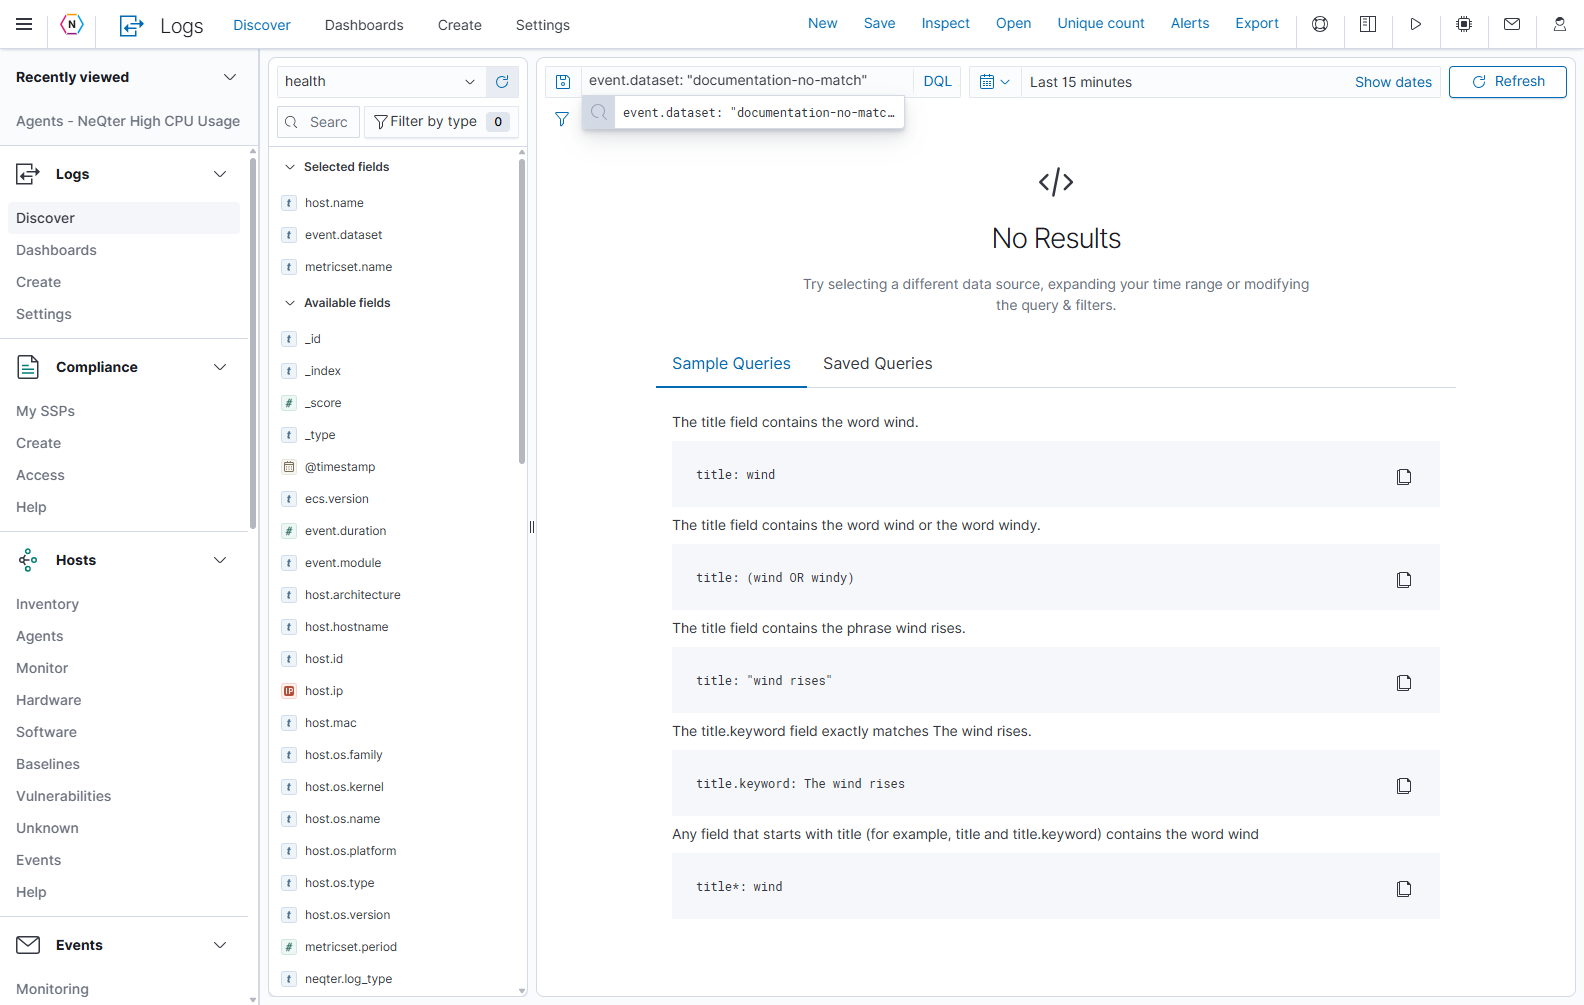Click the NeQter logo icon
The image size is (1584, 1005).
click(x=72, y=24)
